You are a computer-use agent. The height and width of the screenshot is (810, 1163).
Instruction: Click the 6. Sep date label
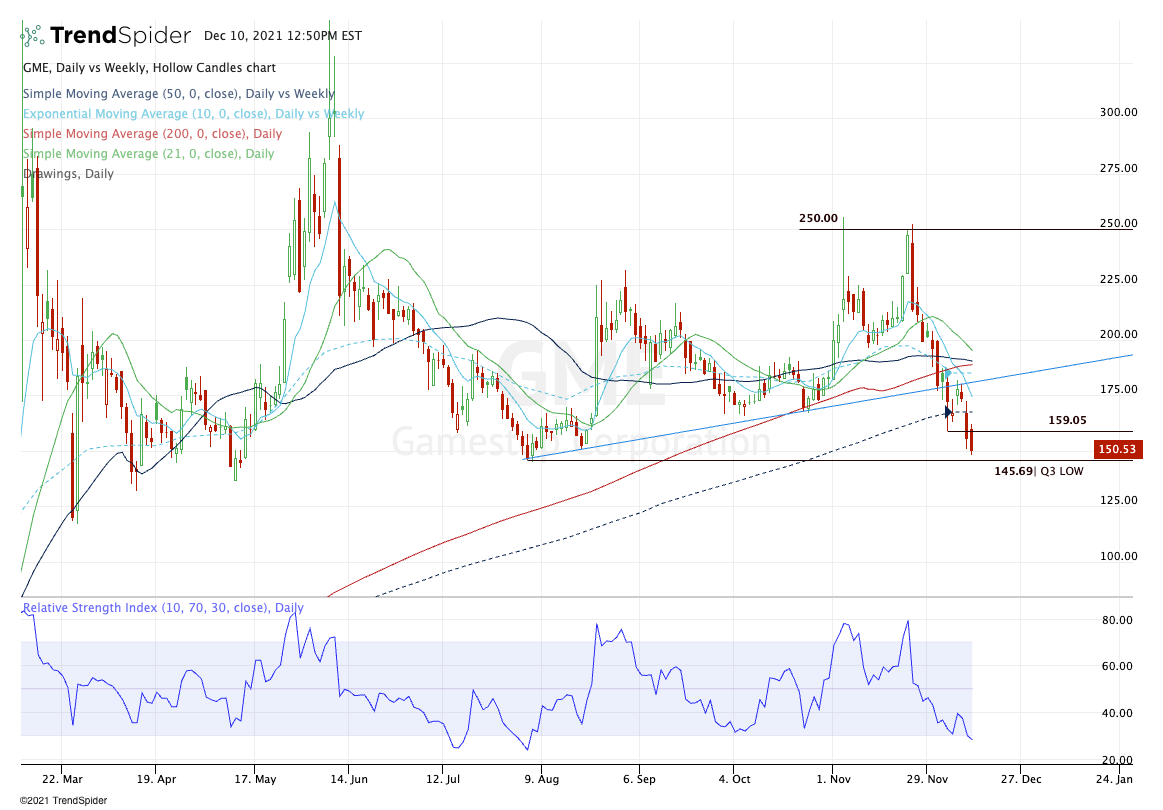point(639,779)
